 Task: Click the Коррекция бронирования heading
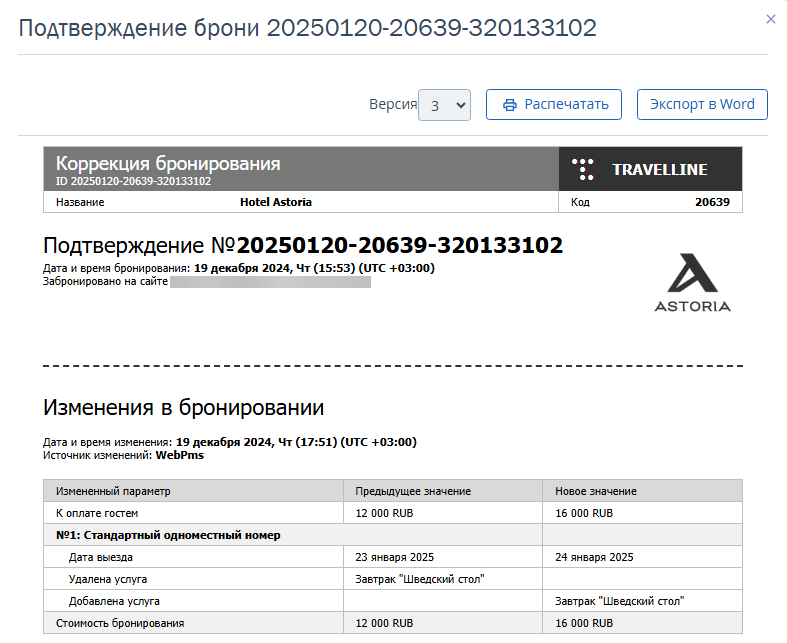click(168, 164)
